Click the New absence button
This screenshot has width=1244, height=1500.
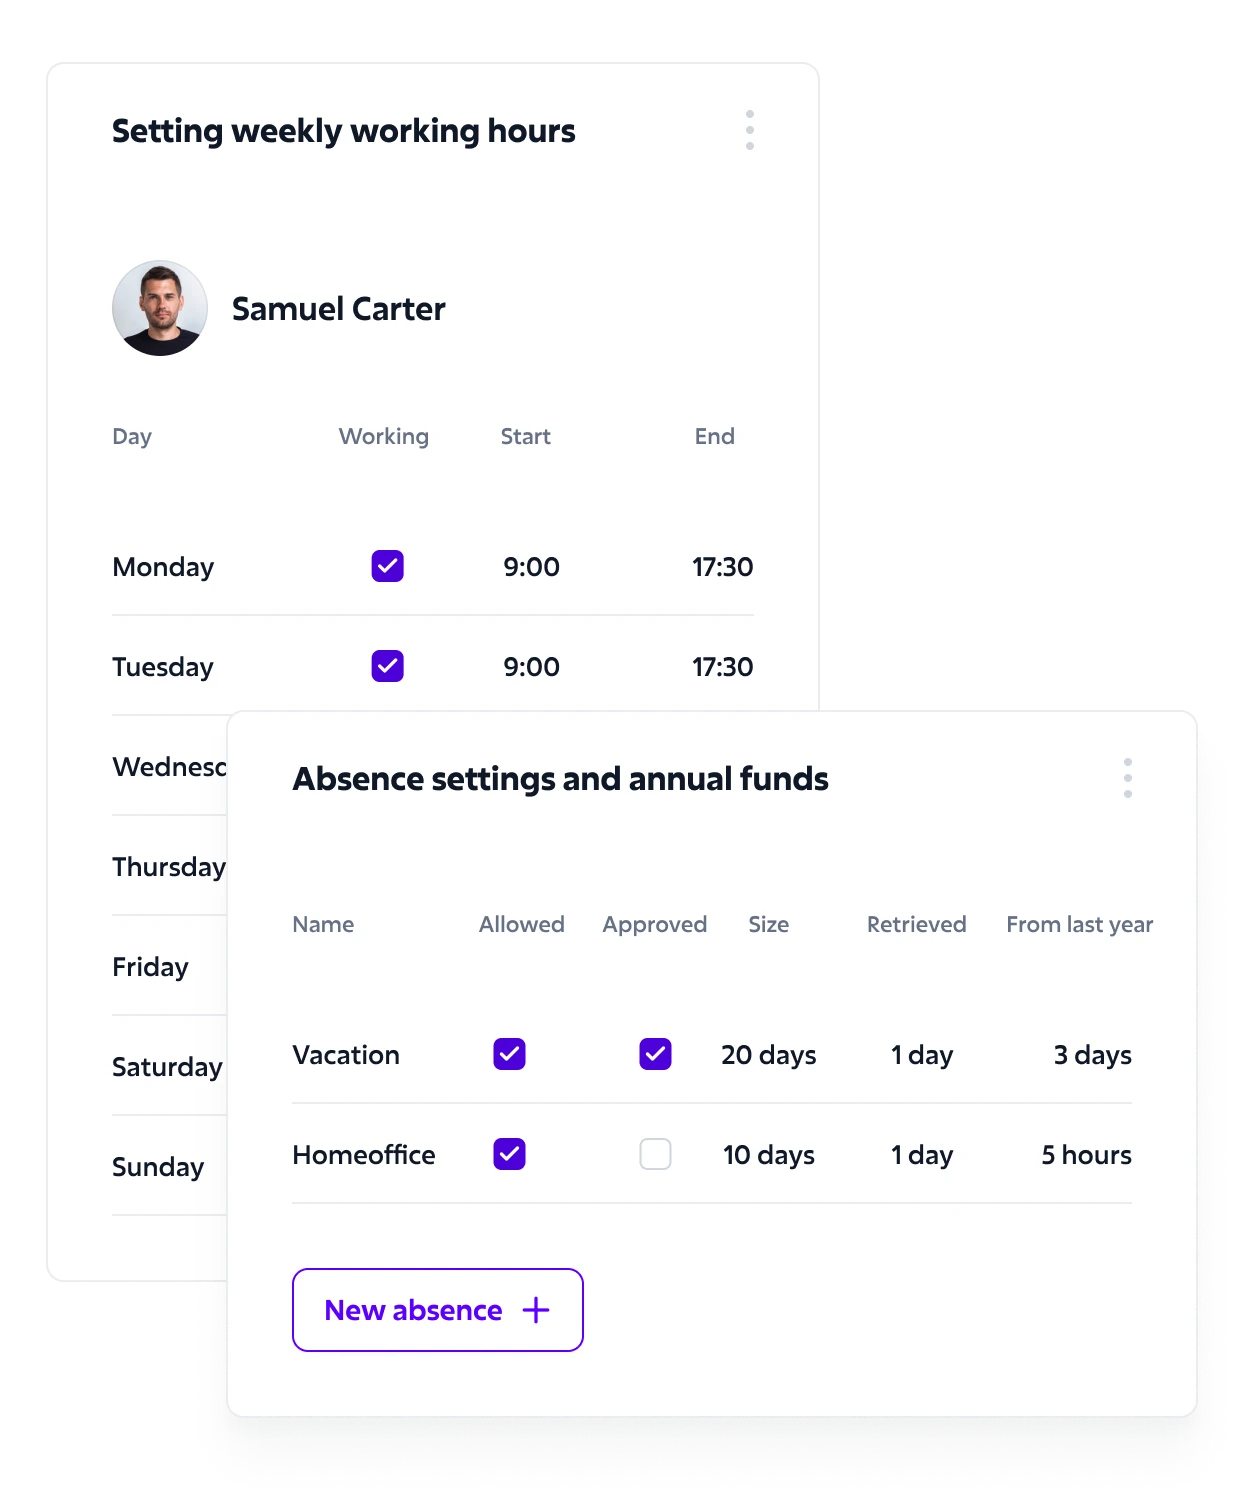point(438,1310)
